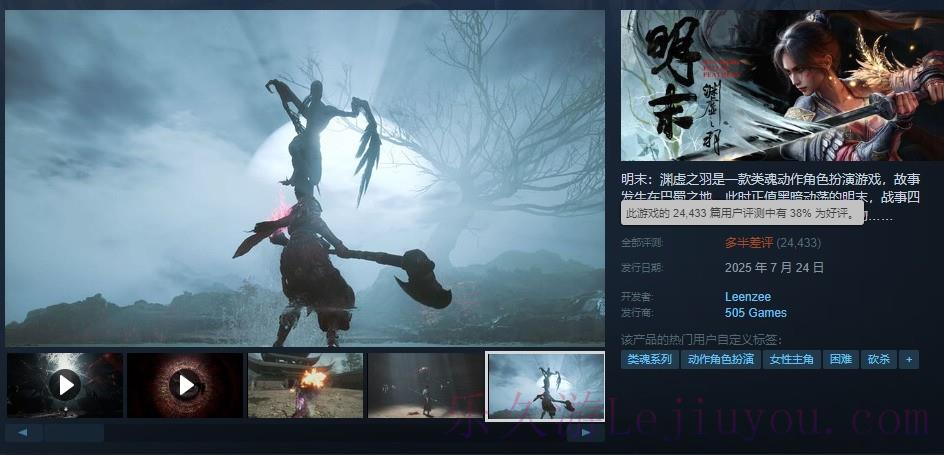Open the 砍杀 tag
Viewport: 944px width, 455px height.
tap(878, 360)
